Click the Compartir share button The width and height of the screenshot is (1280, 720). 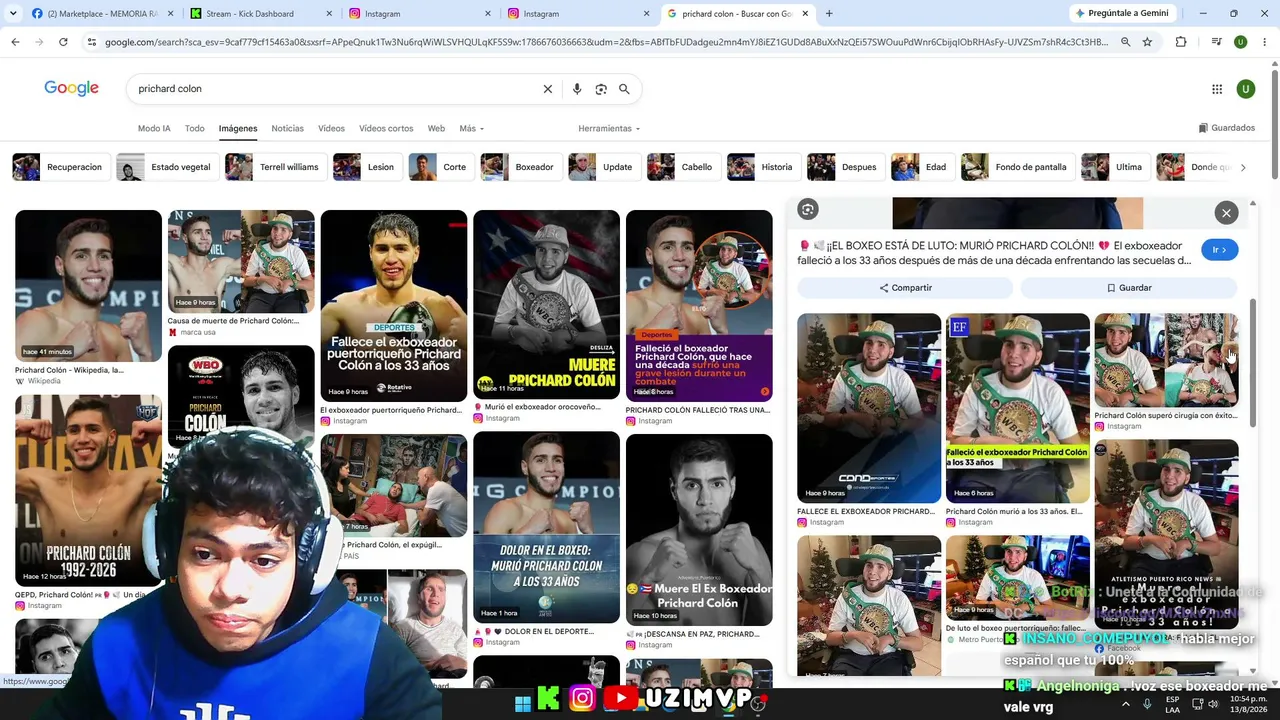(906, 288)
